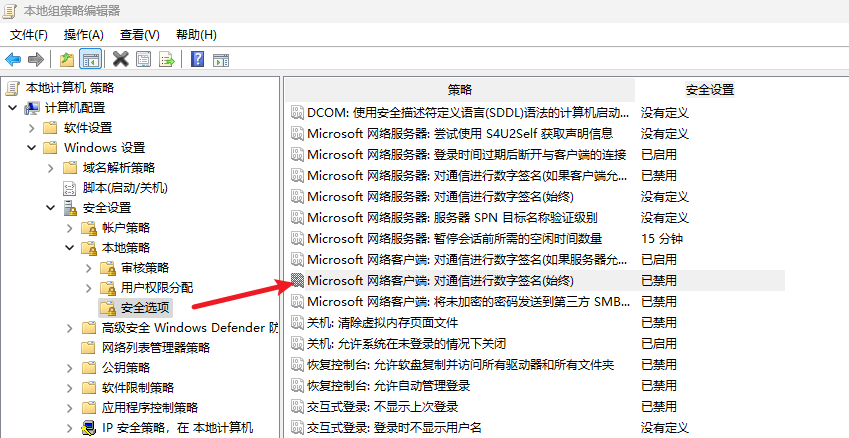
Task: Collapse the 计算机配置 node
Action: point(12,108)
